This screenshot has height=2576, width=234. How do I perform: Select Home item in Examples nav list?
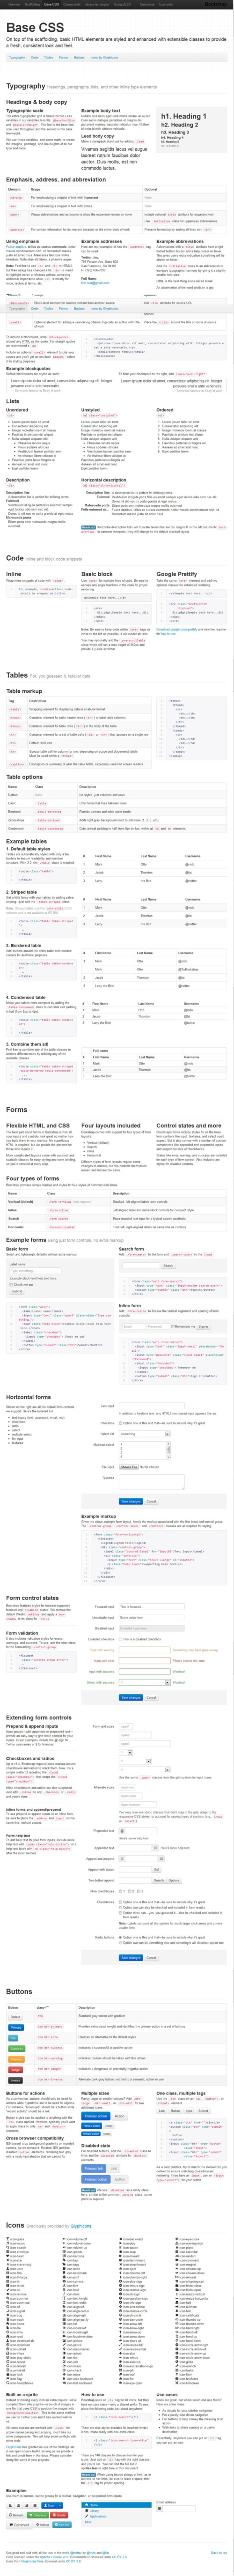115,2505
